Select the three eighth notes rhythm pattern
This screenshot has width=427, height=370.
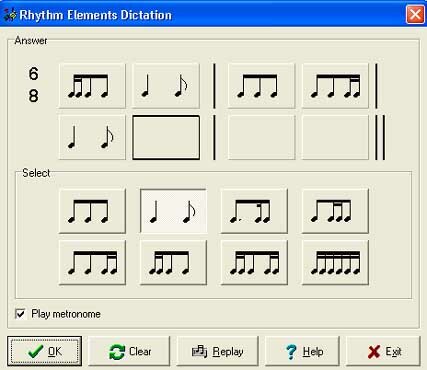click(92, 211)
